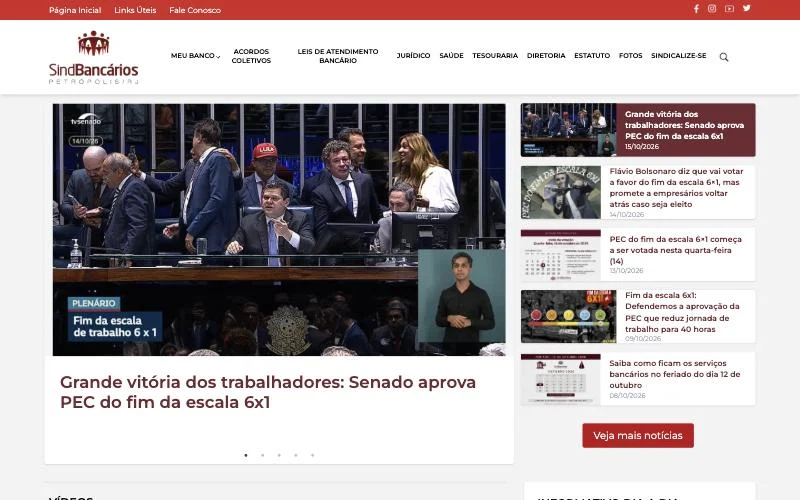Click the SindBancários Petrópolis logo
Screen dimensions: 800x500
point(93,57)
